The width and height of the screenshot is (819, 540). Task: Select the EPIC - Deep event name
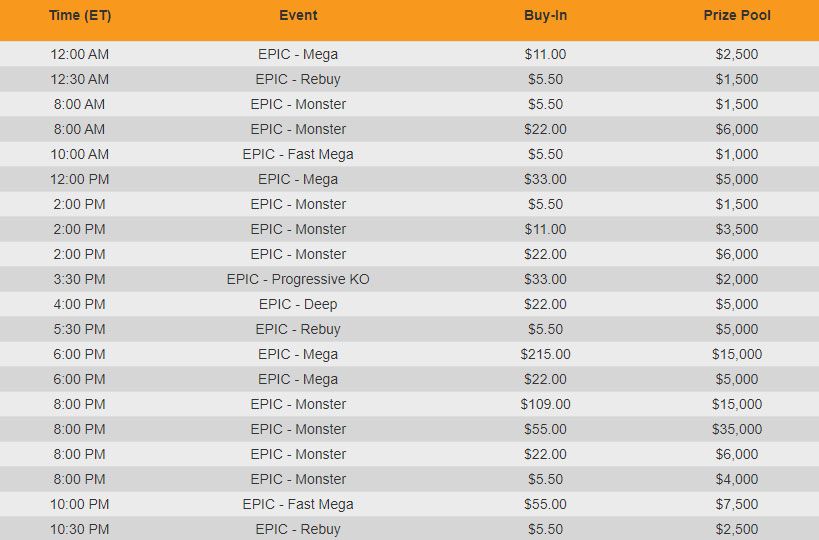pyautogui.click(x=298, y=304)
